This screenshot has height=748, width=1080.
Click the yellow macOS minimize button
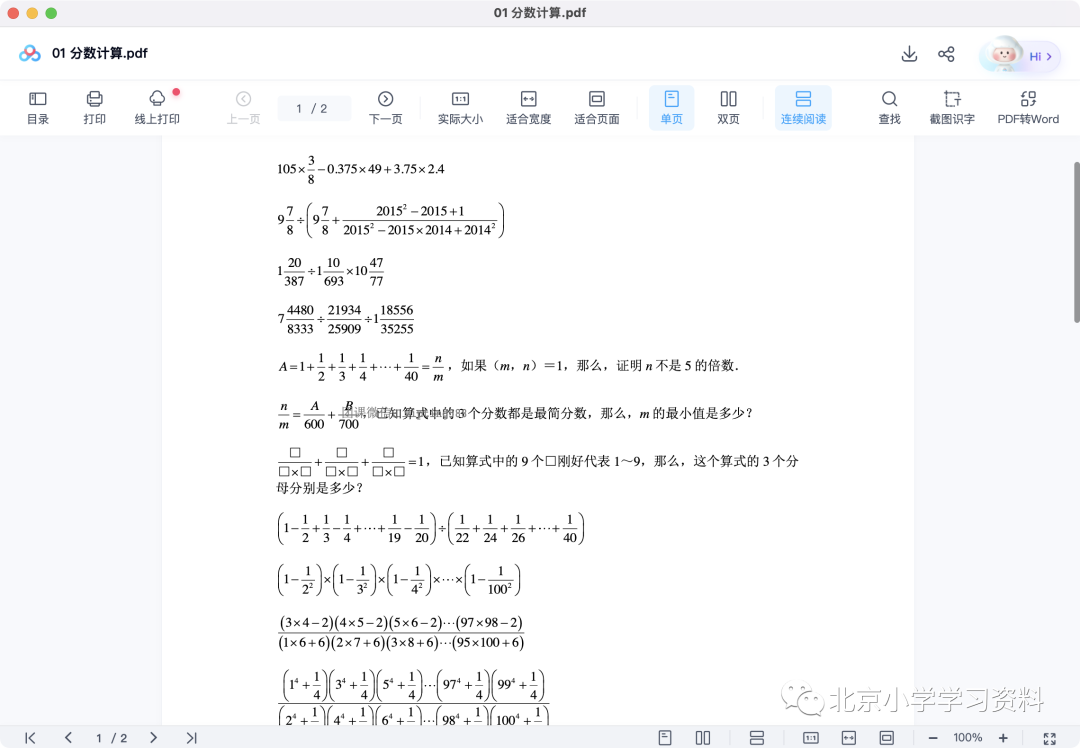pos(32,13)
